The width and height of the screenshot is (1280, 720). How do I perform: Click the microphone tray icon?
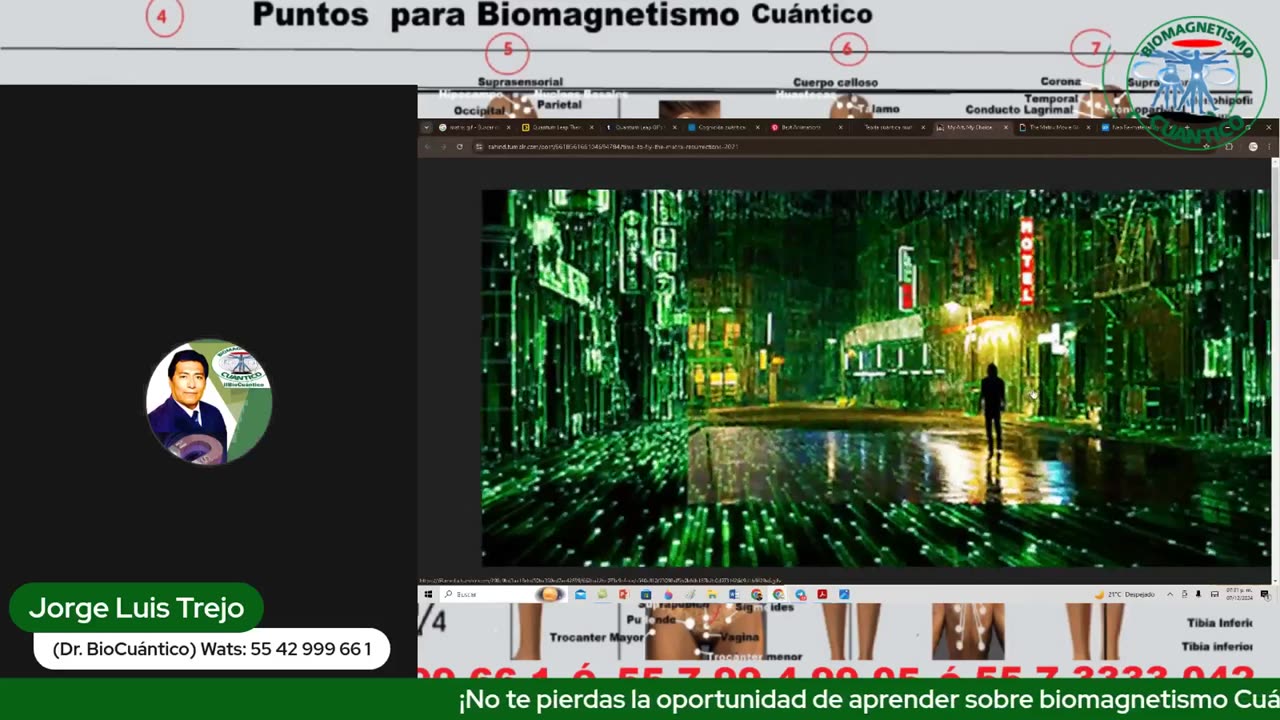point(1199,594)
